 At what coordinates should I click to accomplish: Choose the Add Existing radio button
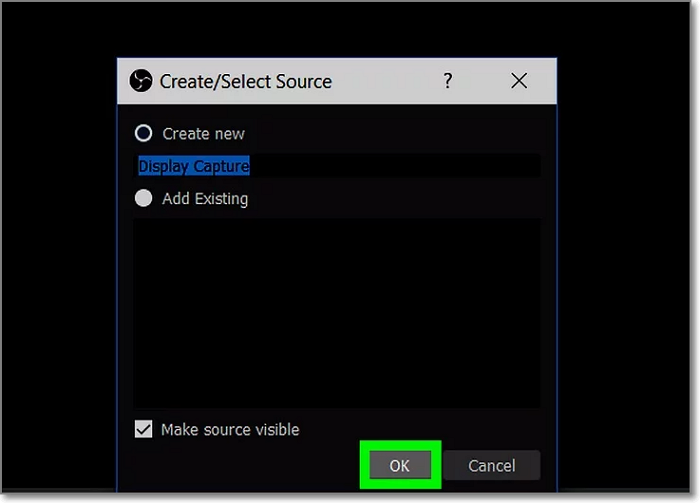coord(144,198)
